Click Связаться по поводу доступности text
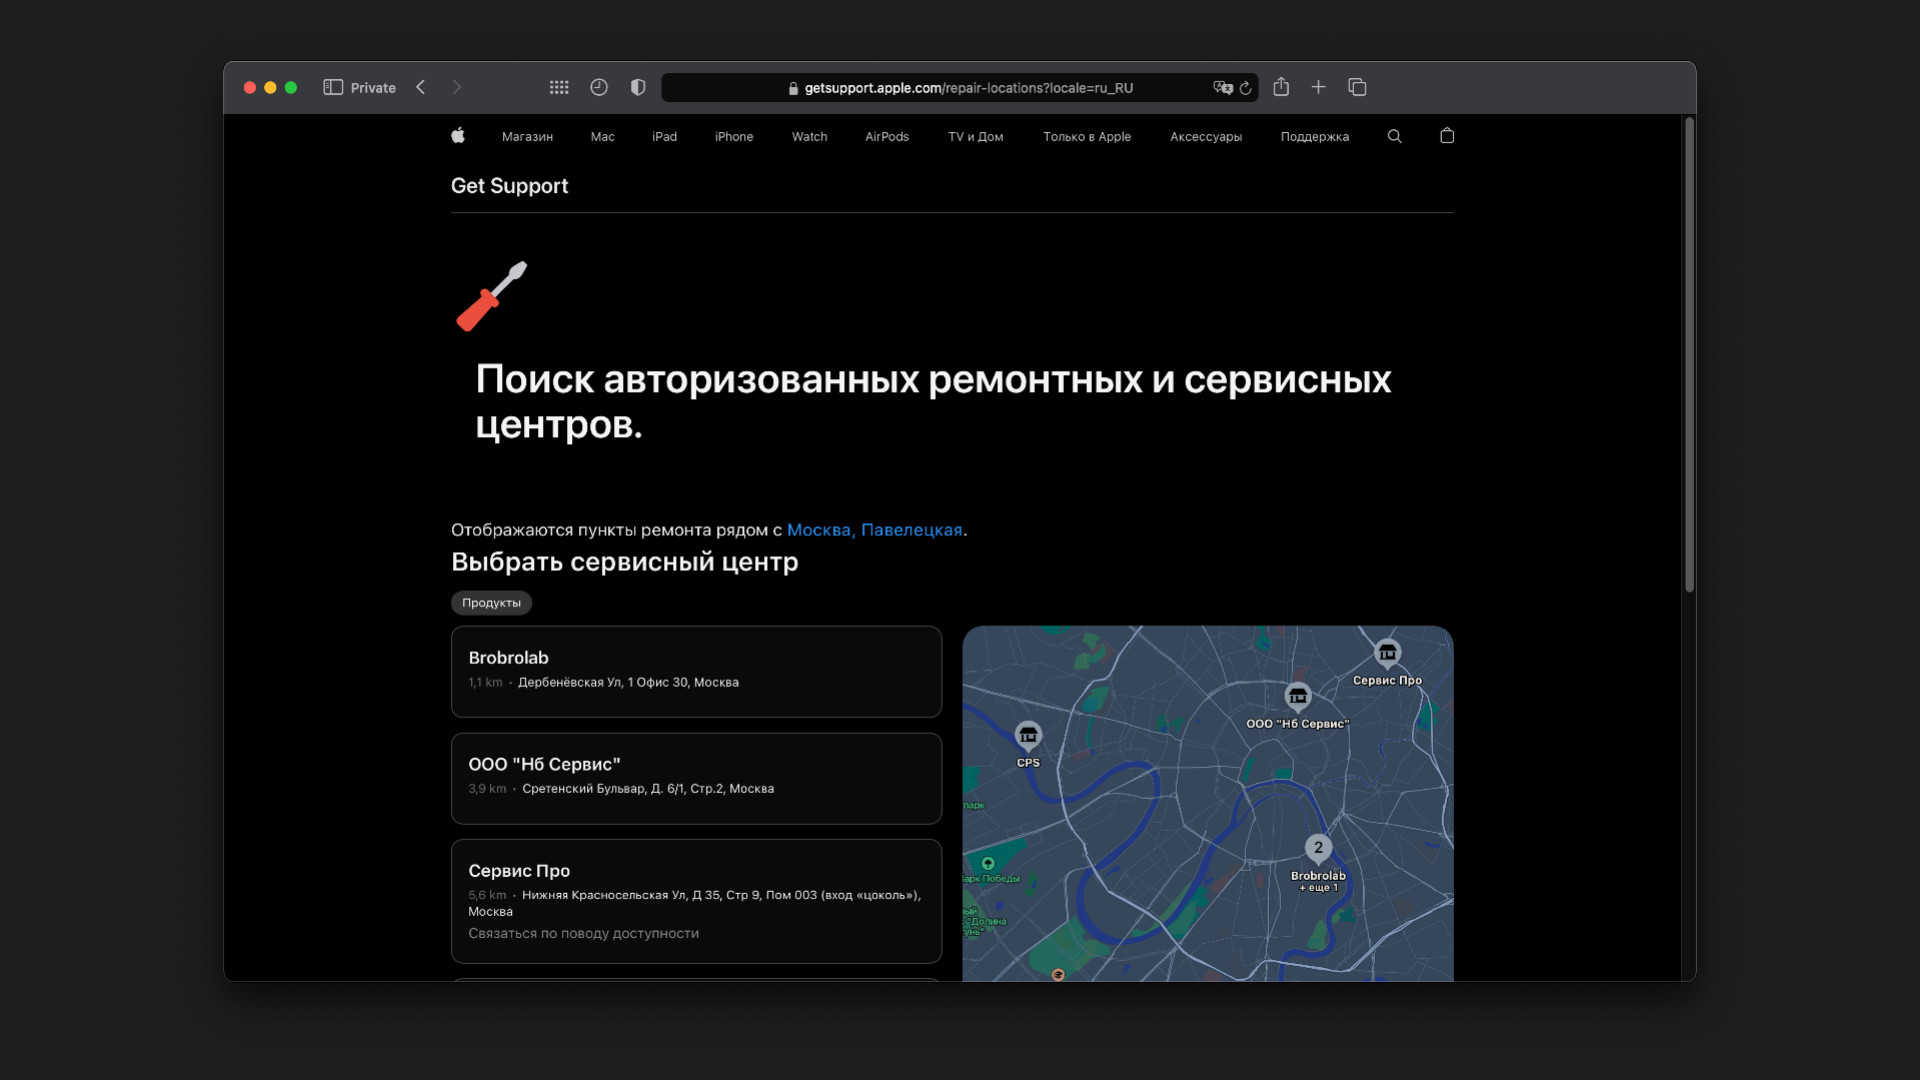The width and height of the screenshot is (1920, 1080). click(584, 934)
